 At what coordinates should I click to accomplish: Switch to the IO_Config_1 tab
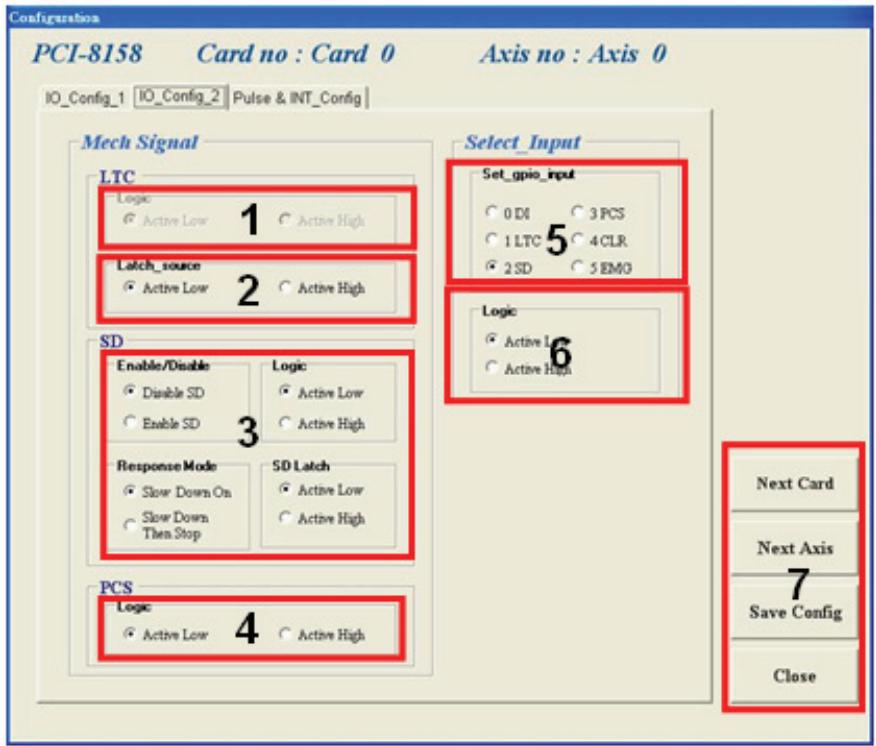tap(84, 98)
